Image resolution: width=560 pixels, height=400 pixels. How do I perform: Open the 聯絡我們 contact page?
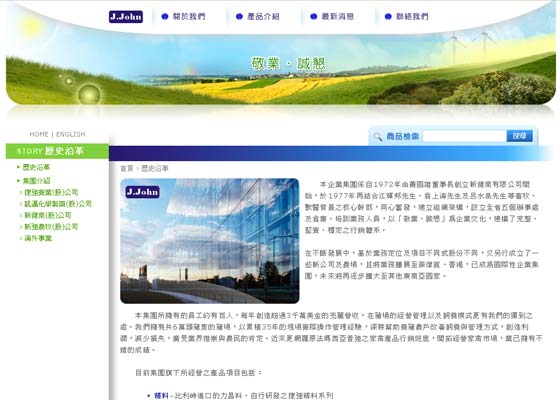[412, 16]
